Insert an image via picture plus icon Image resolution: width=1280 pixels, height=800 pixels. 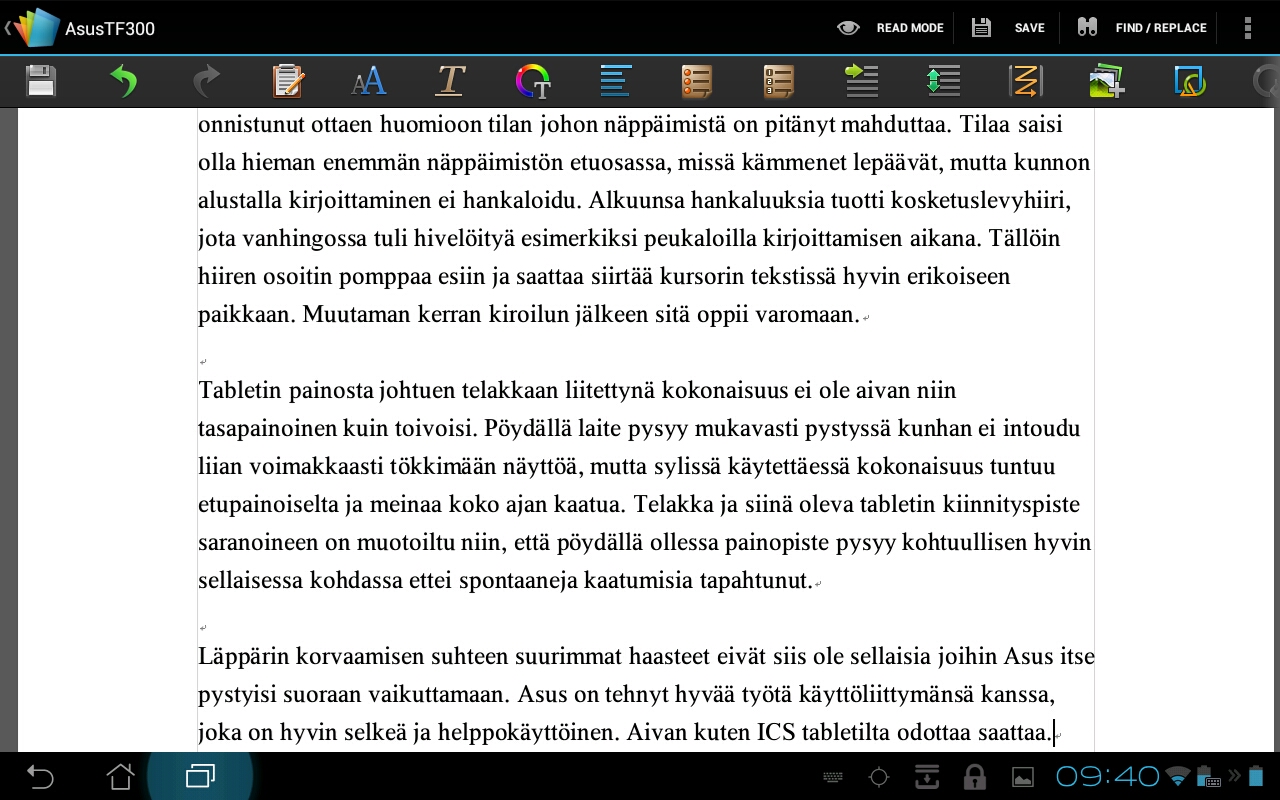tap(1107, 81)
